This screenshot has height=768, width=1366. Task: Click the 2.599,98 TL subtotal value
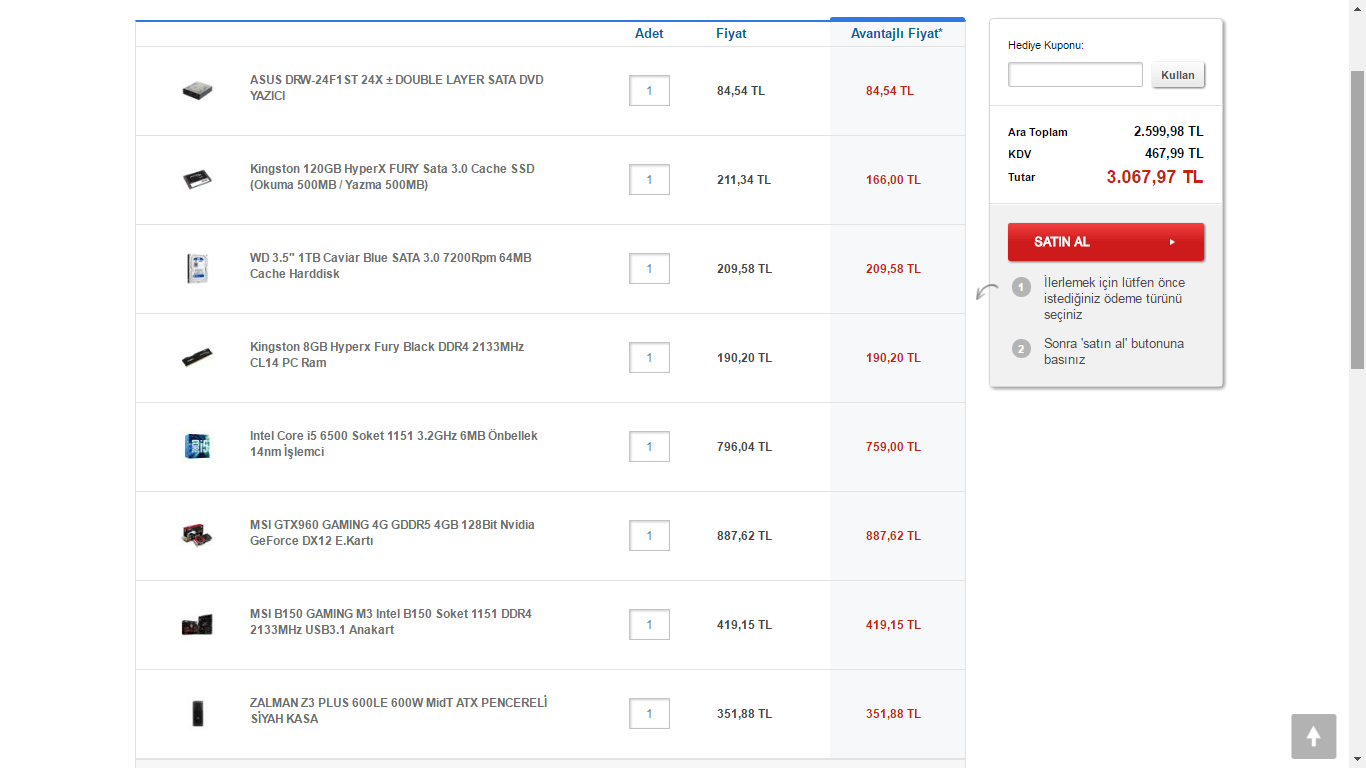point(1168,132)
